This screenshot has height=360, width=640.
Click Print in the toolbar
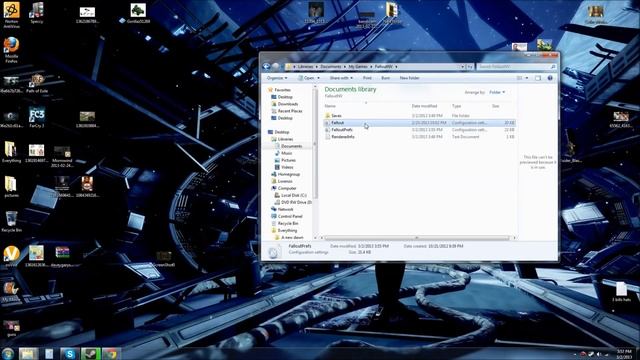[367, 78]
